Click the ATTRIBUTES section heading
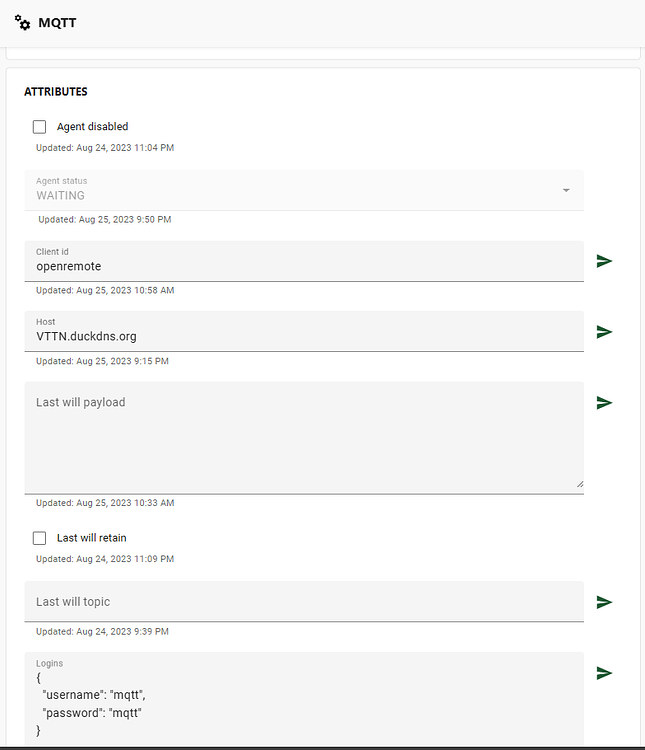 (x=56, y=92)
